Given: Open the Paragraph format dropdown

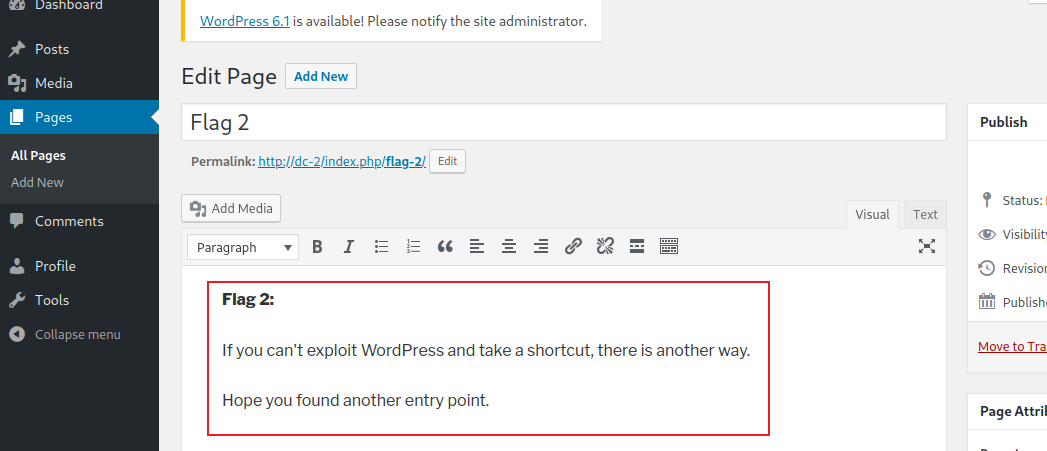Looking at the screenshot, I should pos(243,247).
